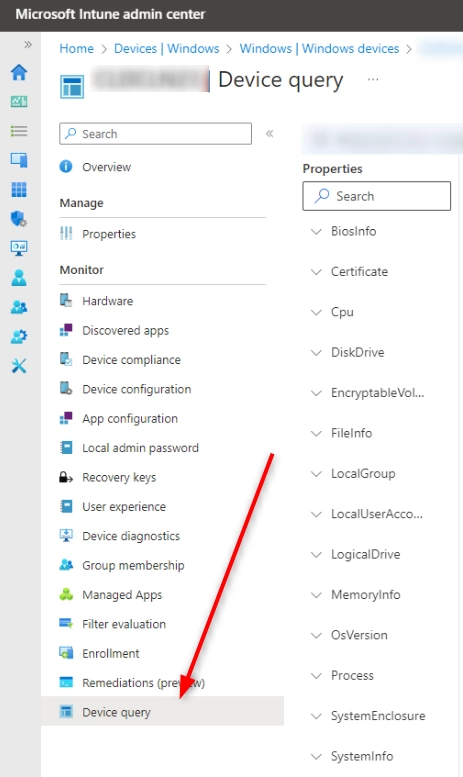The image size is (463, 777).
Task: Focus the device menu Search box
Action: (x=155, y=134)
